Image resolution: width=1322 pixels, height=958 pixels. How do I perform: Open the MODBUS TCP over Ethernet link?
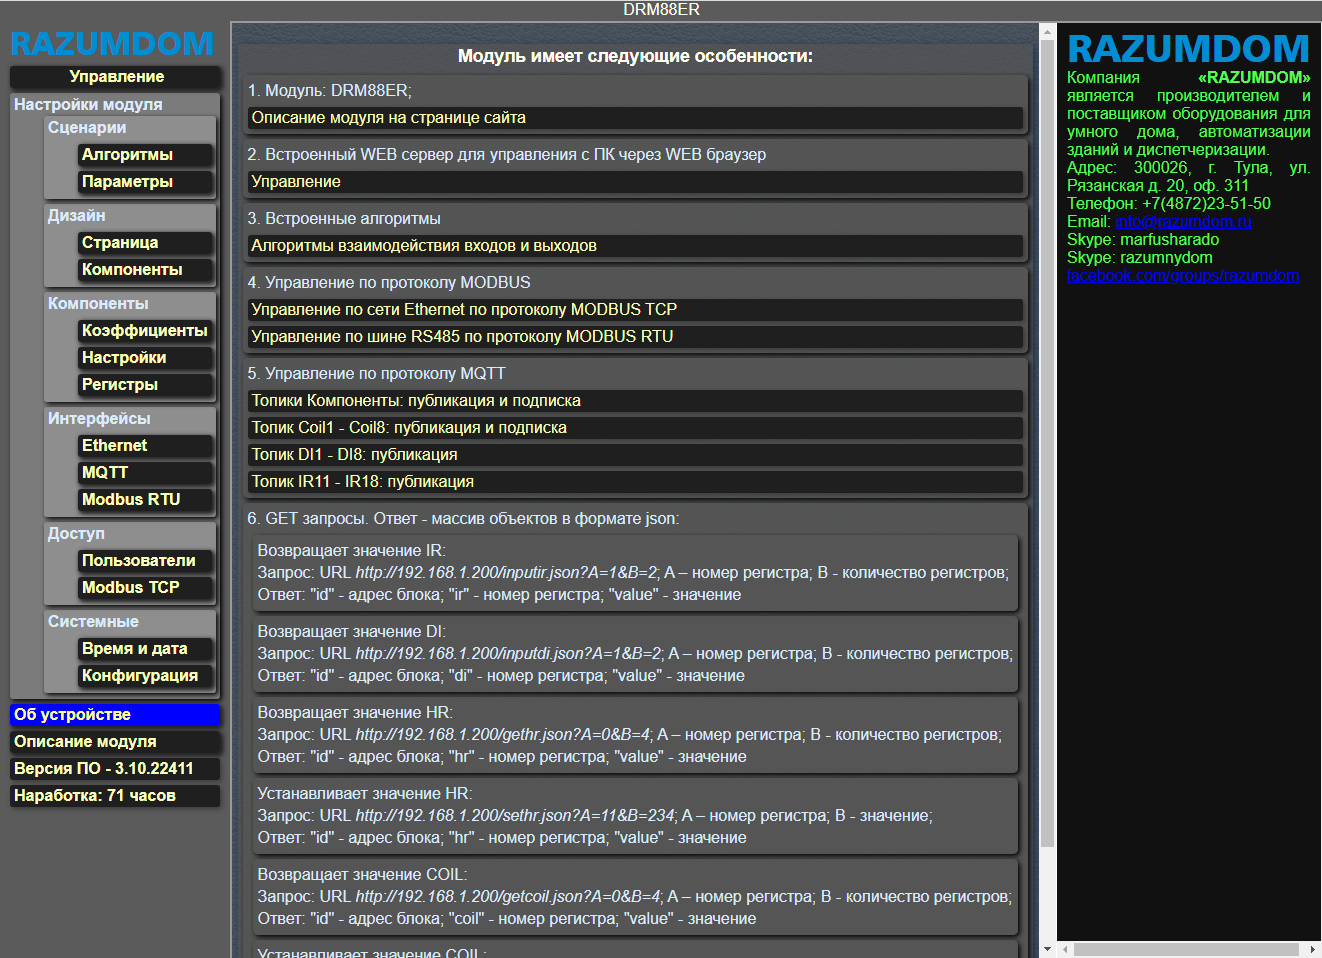pyautogui.click(x=635, y=310)
